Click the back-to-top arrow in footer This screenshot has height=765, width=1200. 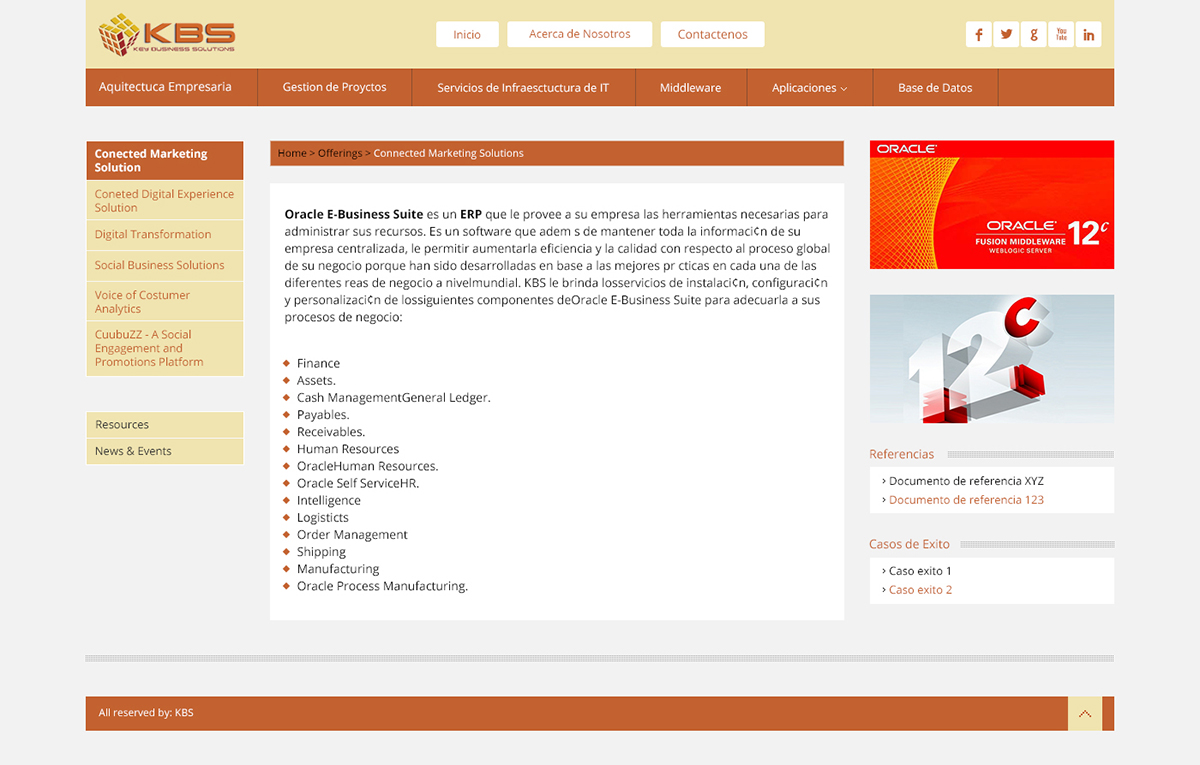coord(1084,713)
